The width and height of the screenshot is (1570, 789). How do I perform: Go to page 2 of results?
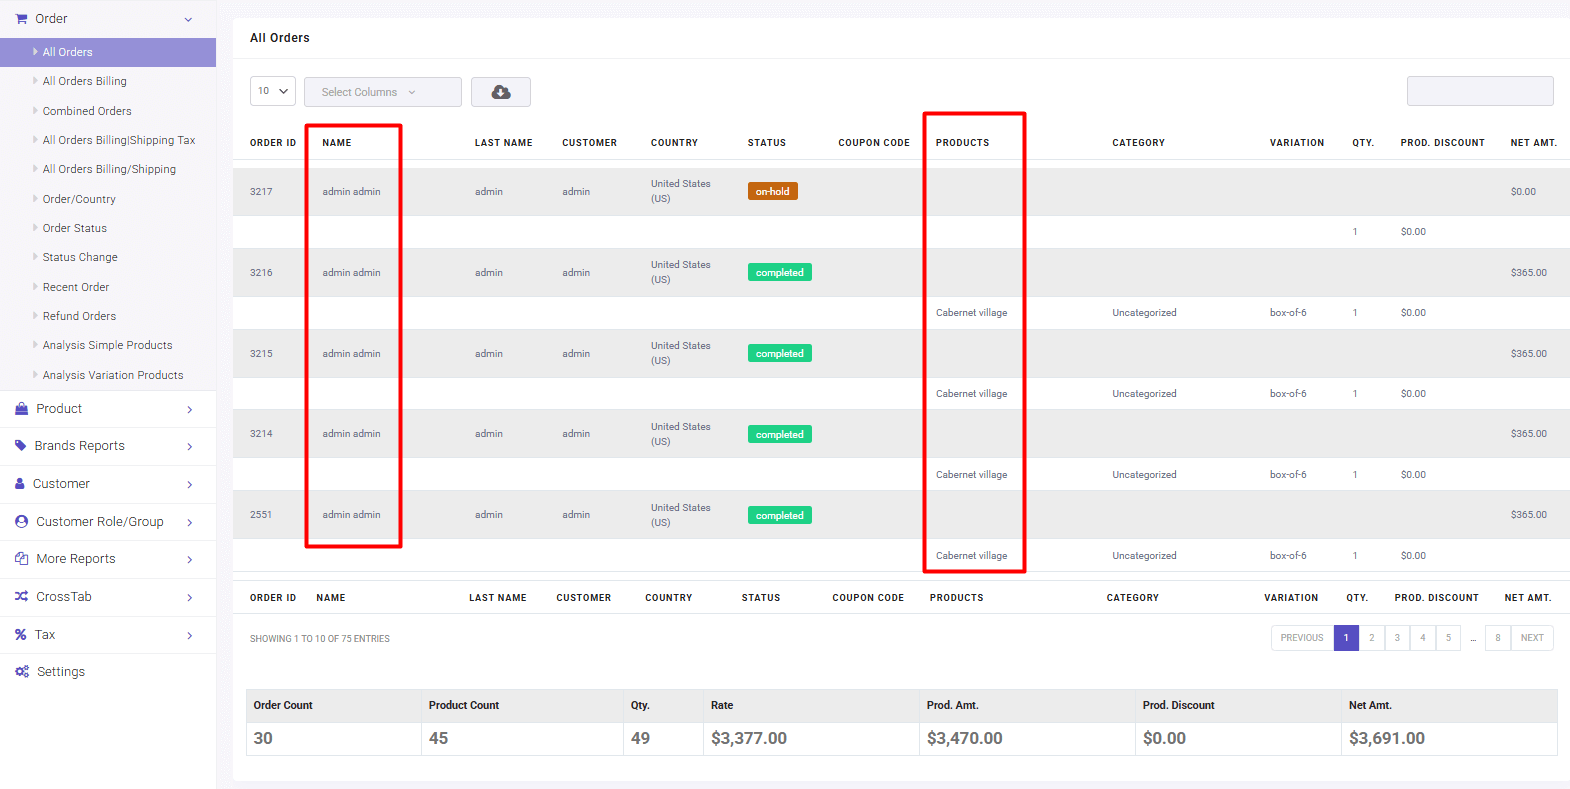pyautogui.click(x=1372, y=638)
